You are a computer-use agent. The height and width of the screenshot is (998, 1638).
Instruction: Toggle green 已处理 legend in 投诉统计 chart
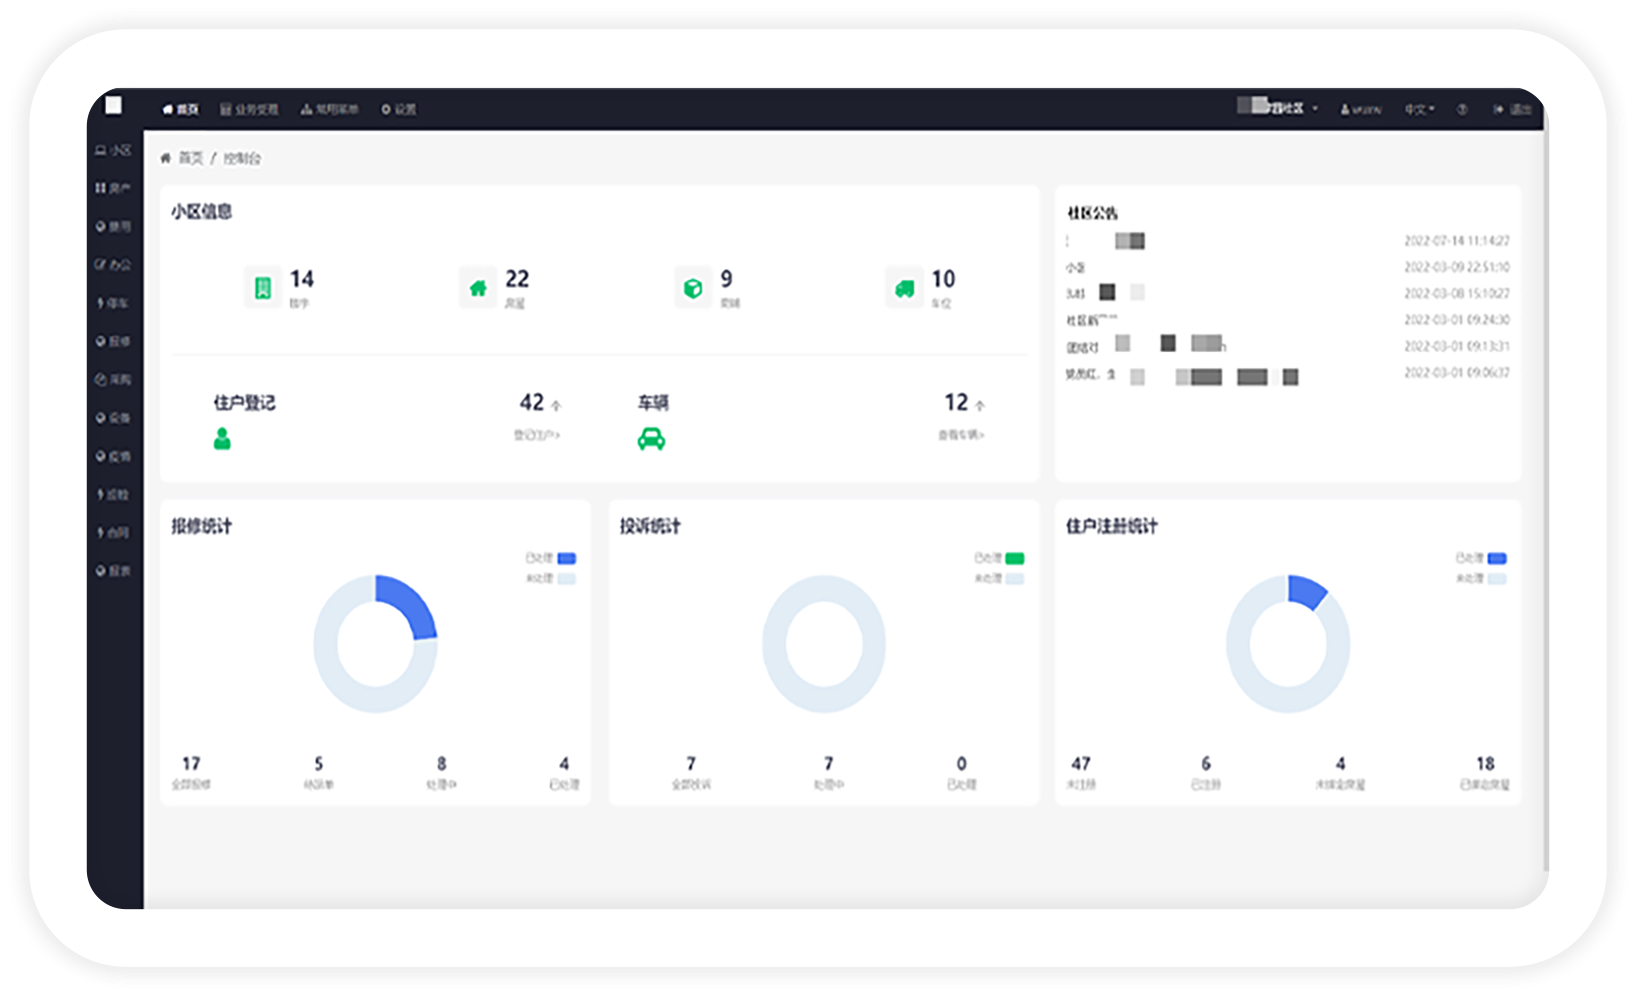click(1014, 558)
